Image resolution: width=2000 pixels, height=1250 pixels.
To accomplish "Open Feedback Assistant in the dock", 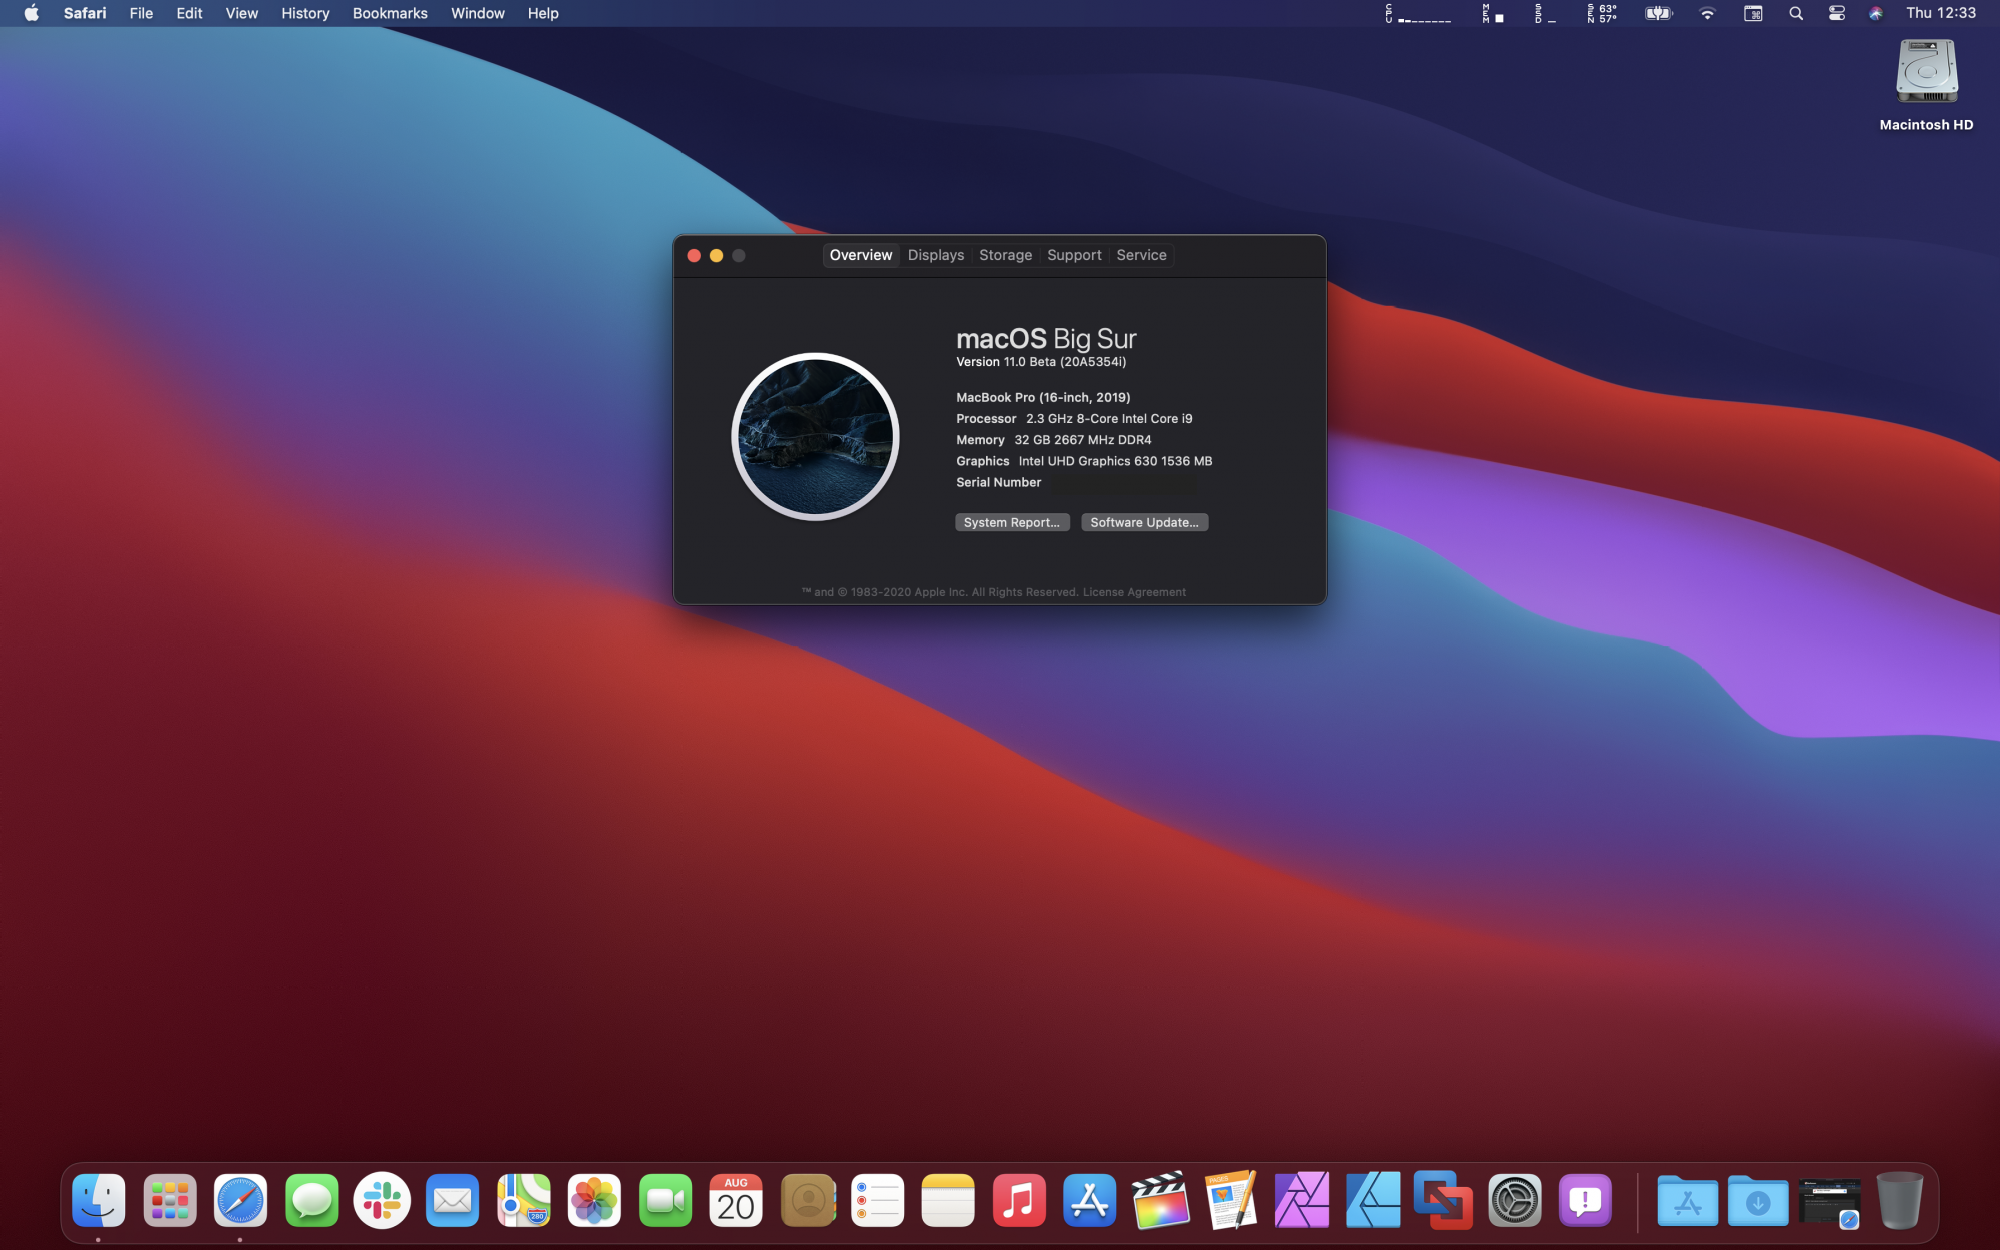I will pos(1585,1200).
